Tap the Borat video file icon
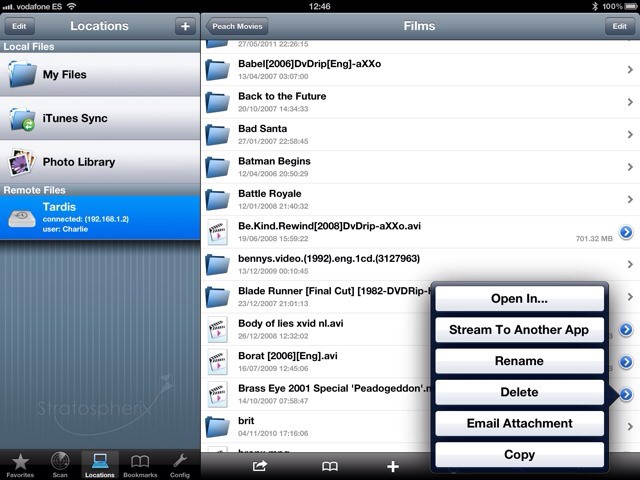This screenshot has width=640, height=480. (217, 362)
